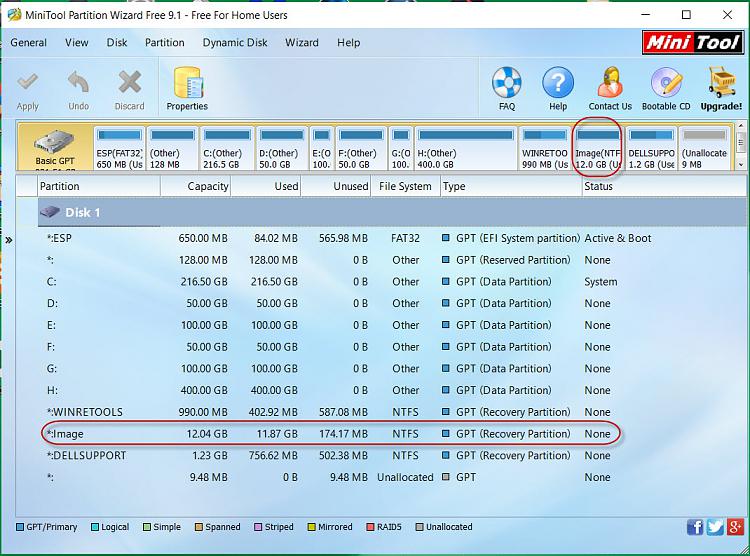Click the Apply checkmark icon
This screenshot has height=556, width=750.
(x=27, y=82)
